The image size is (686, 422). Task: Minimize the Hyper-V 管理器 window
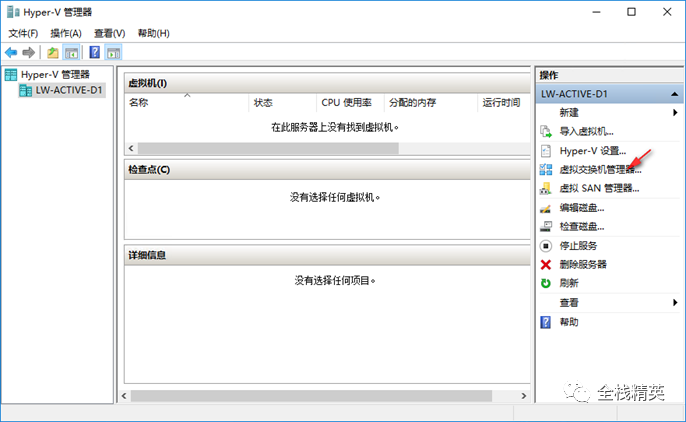click(x=596, y=12)
